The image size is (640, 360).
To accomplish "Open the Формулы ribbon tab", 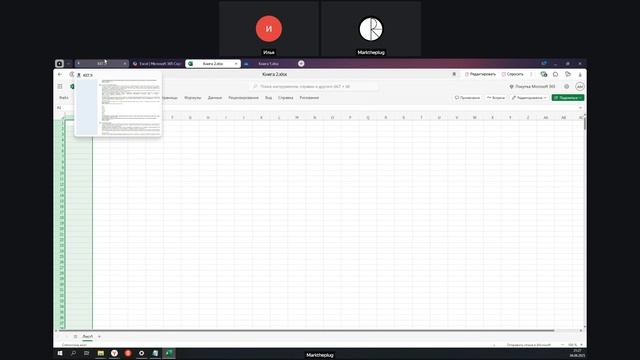I will pyautogui.click(x=193, y=98).
